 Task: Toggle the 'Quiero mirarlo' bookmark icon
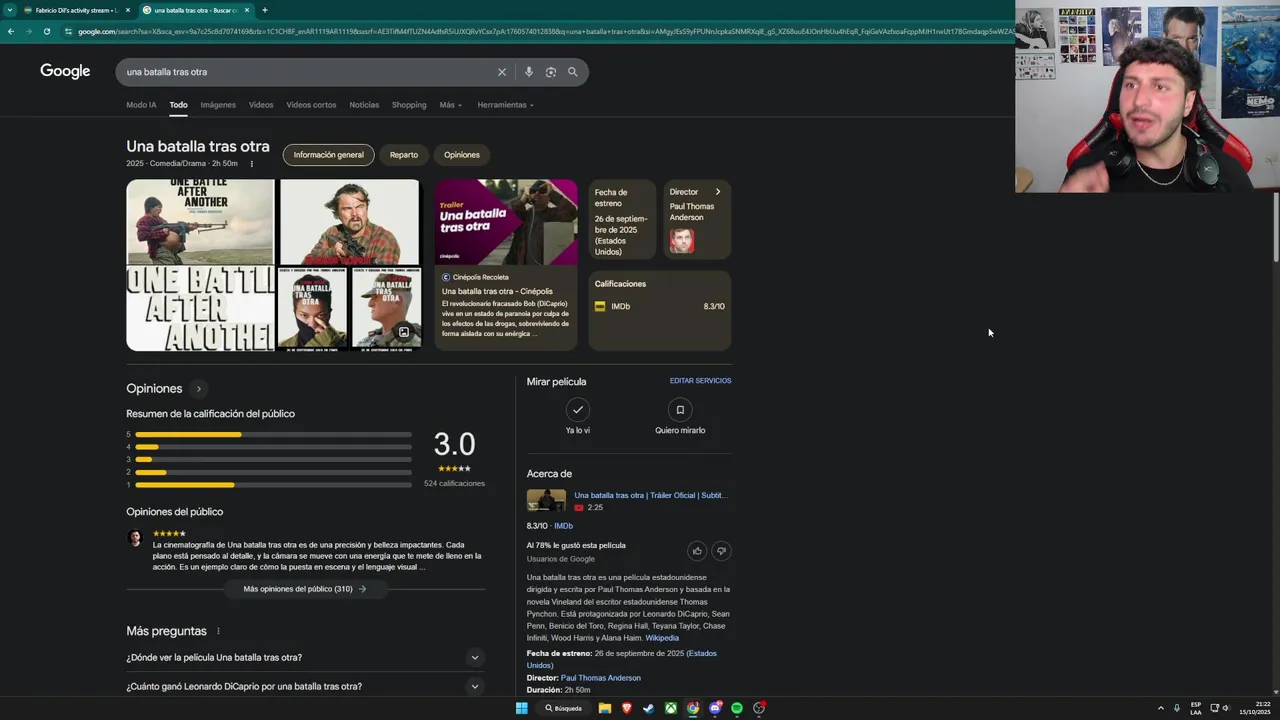680,409
